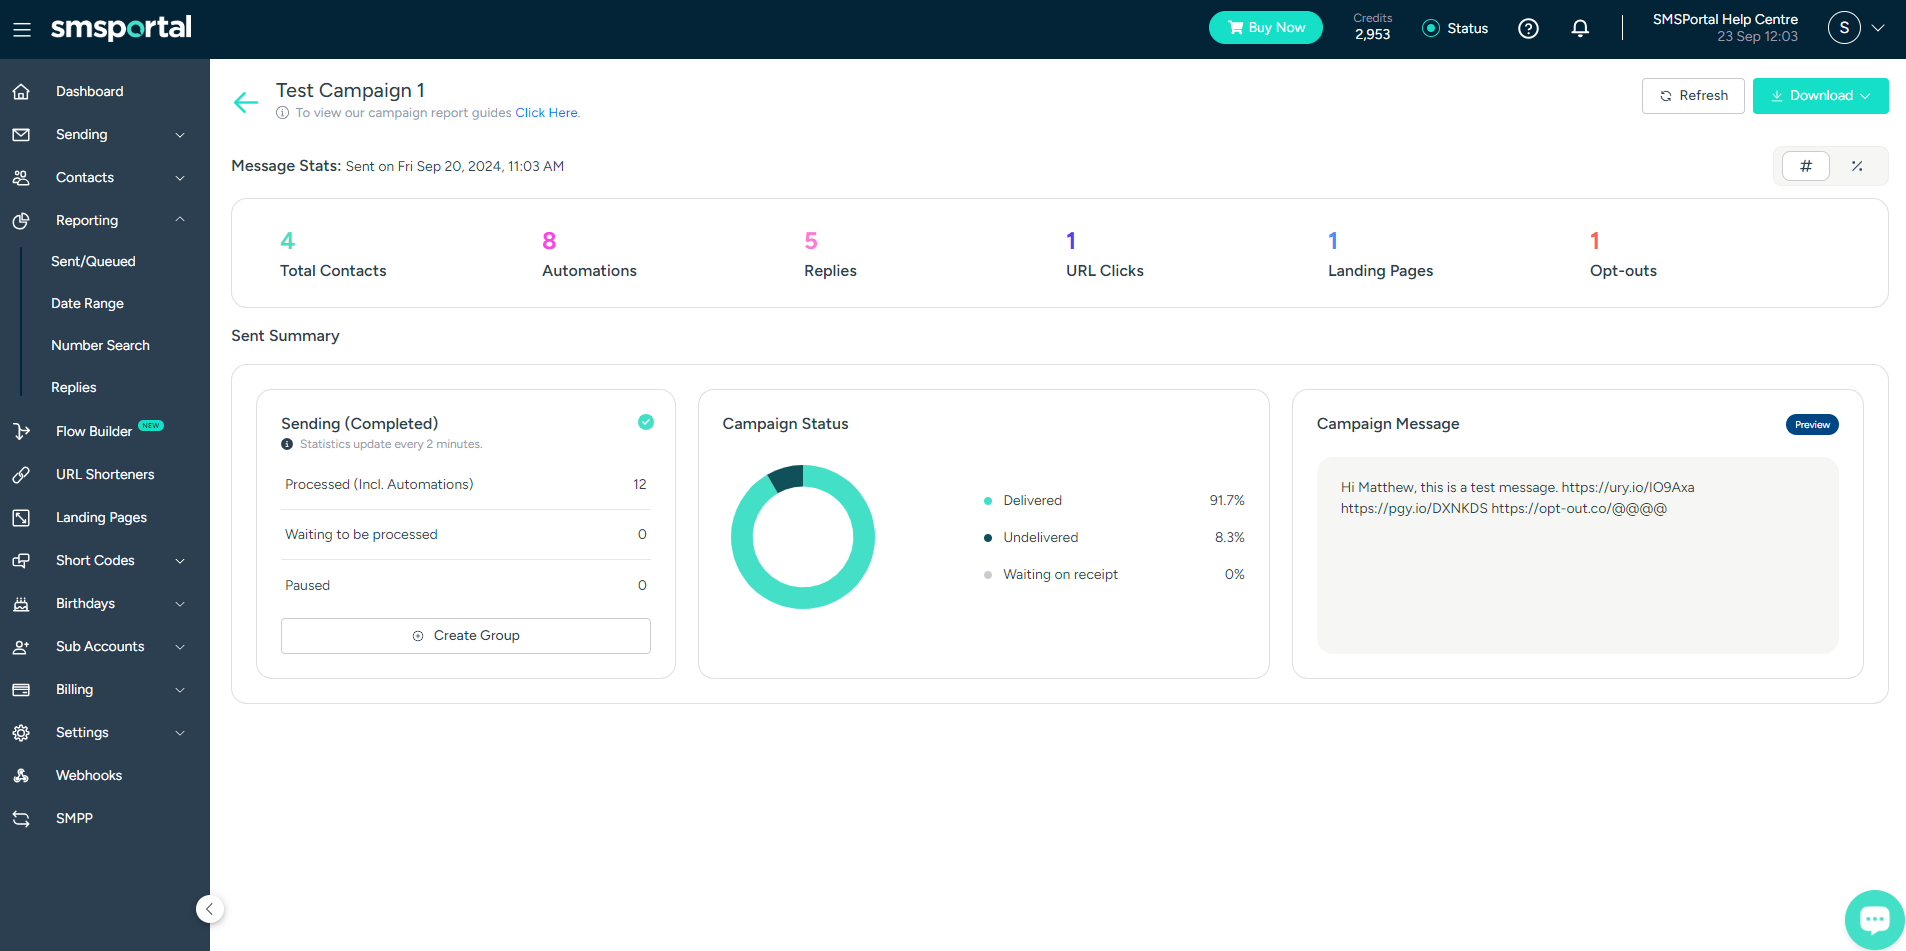This screenshot has width=1906, height=951.
Task: Click the Billing card icon
Action: click(21, 689)
